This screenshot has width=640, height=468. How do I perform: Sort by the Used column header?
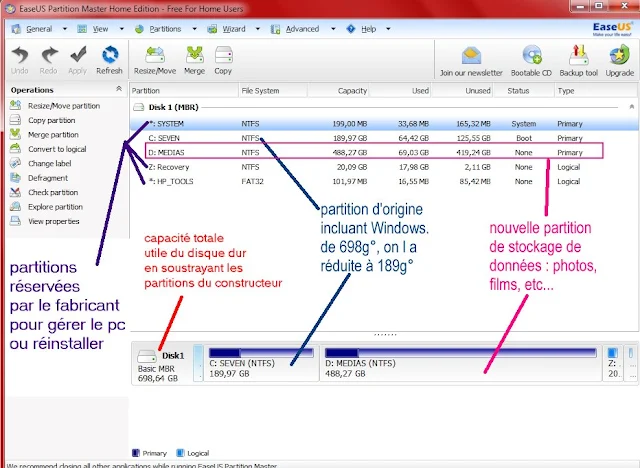pyautogui.click(x=400, y=91)
